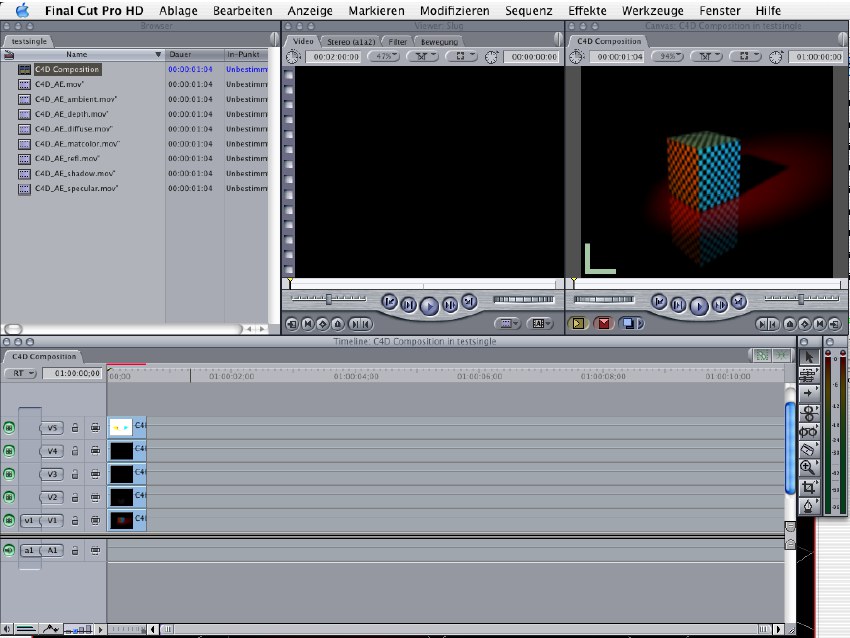This screenshot has width=850, height=638.
Task: Click the blue Replace edit button in Canvas
Action: [630, 323]
